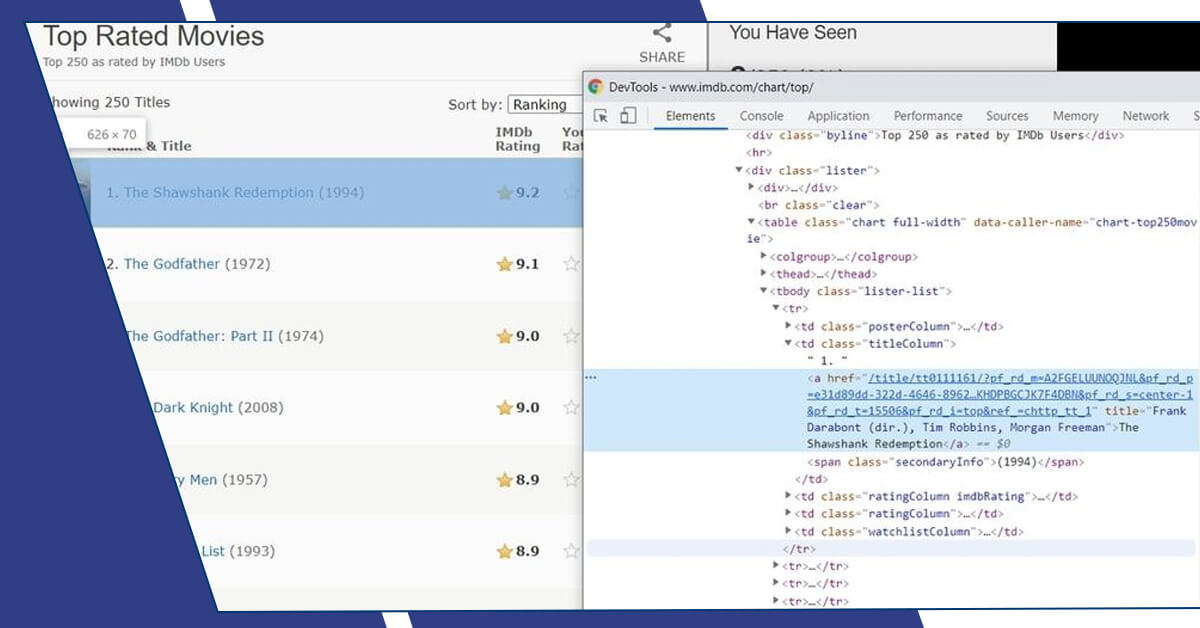Collapse the td class="titleColumn" node
The height and width of the screenshot is (628, 1200).
789,344
